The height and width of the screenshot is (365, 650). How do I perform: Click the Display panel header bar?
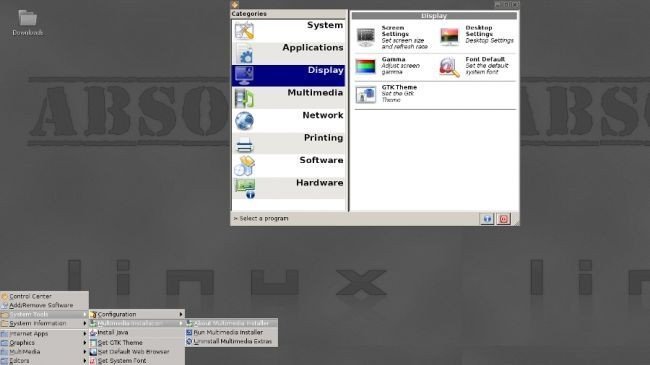point(434,16)
